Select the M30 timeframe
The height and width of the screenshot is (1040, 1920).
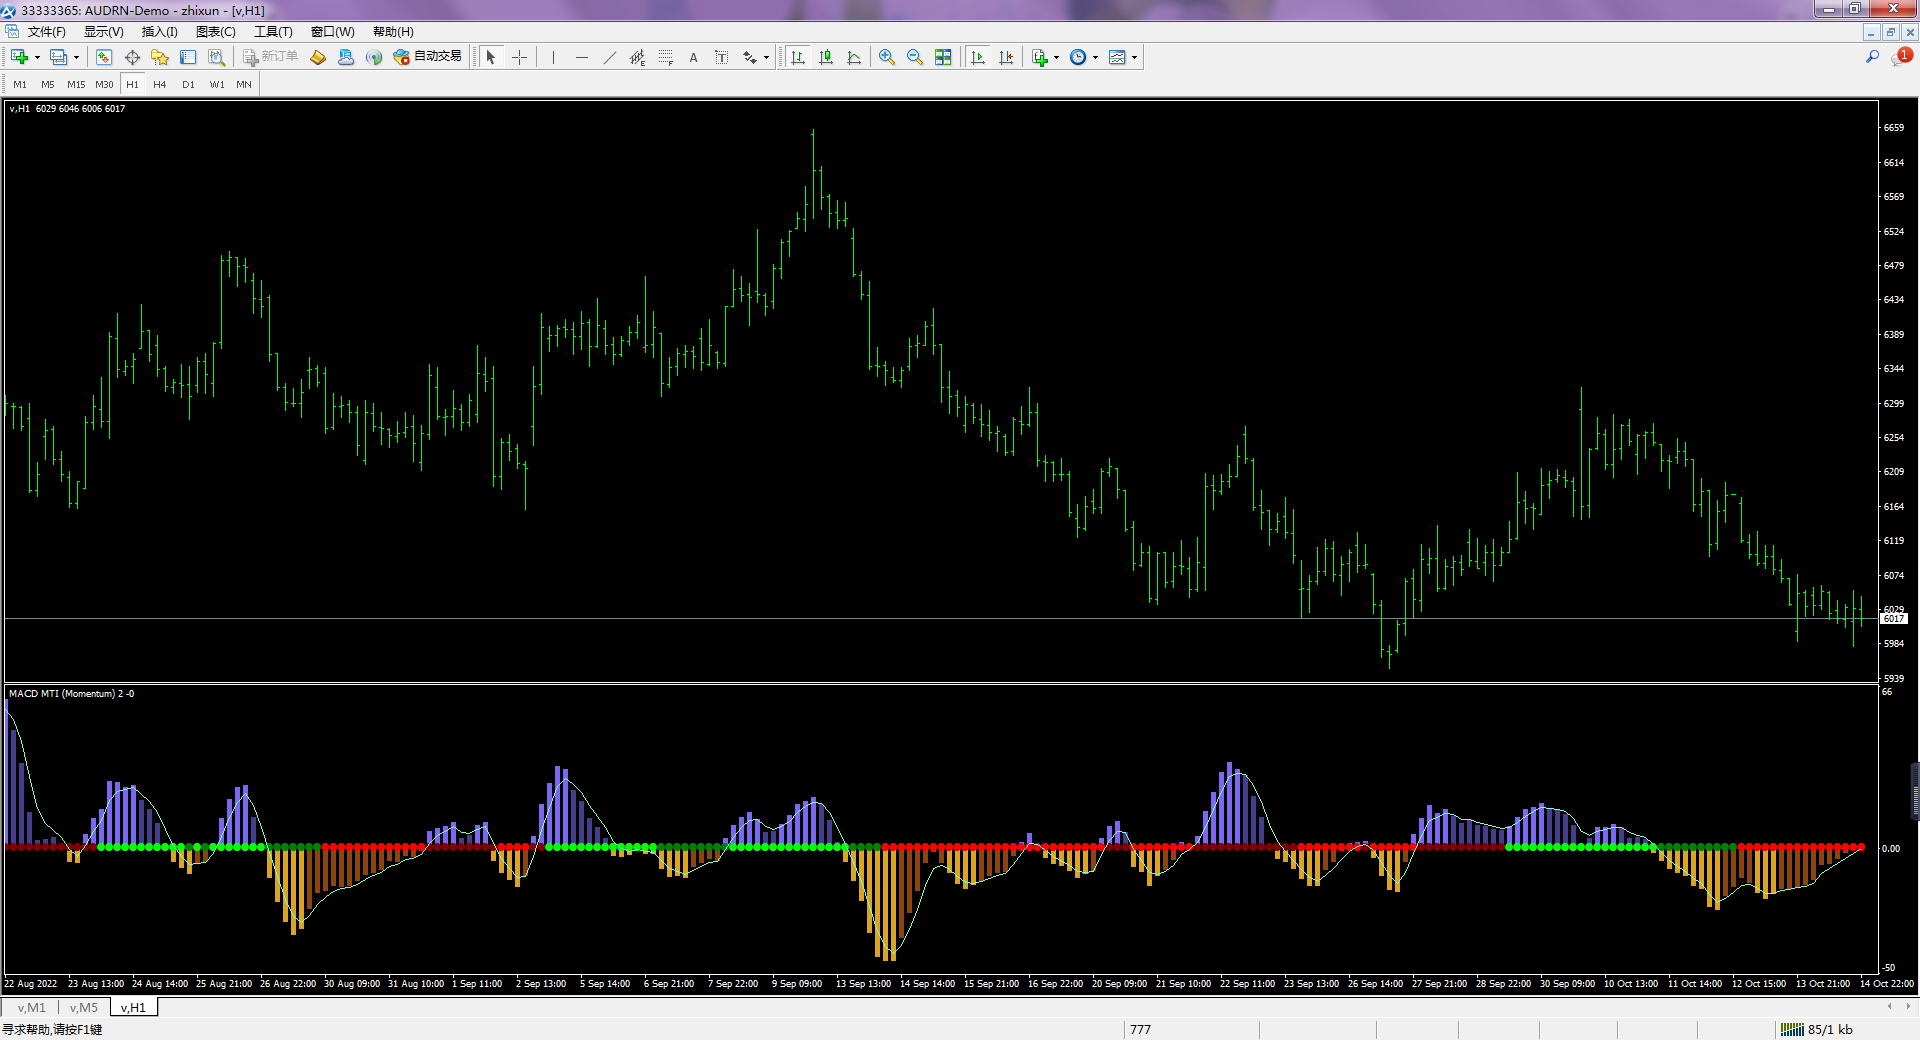(x=104, y=85)
